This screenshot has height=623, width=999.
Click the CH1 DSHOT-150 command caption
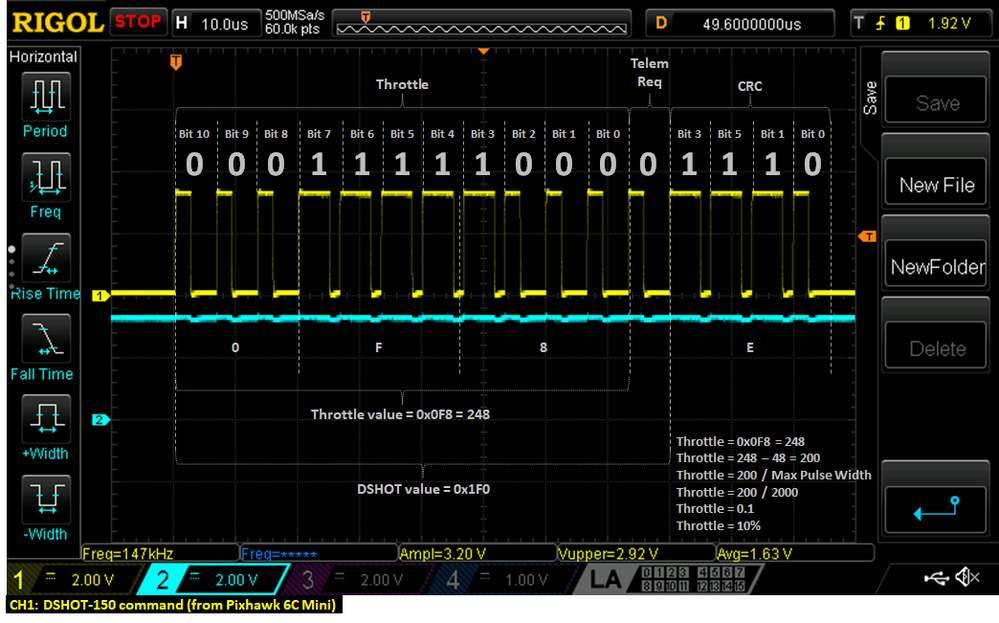[173, 605]
